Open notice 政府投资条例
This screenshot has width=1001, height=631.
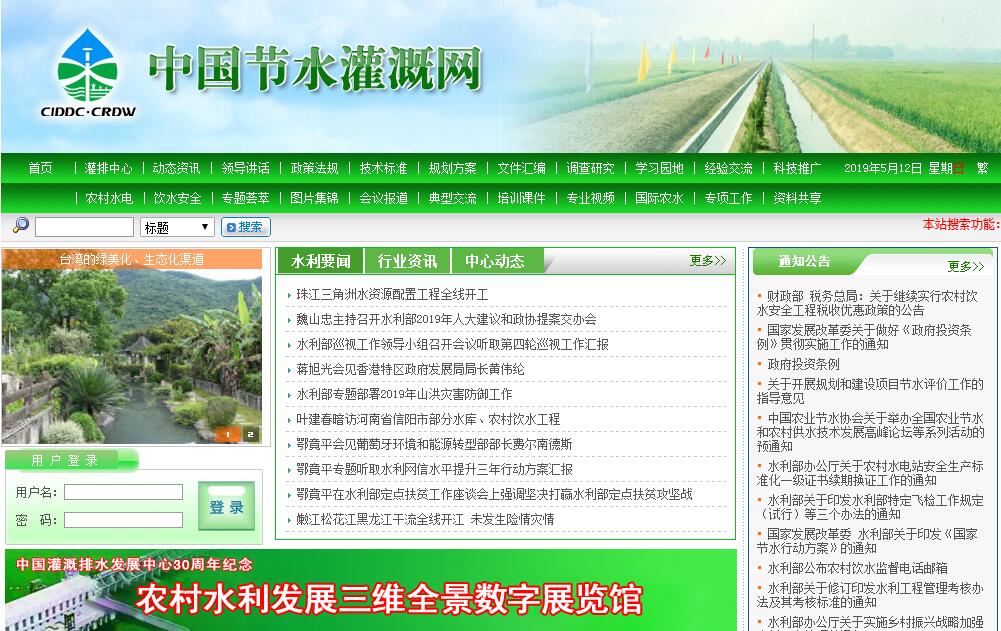tap(803, 364)
